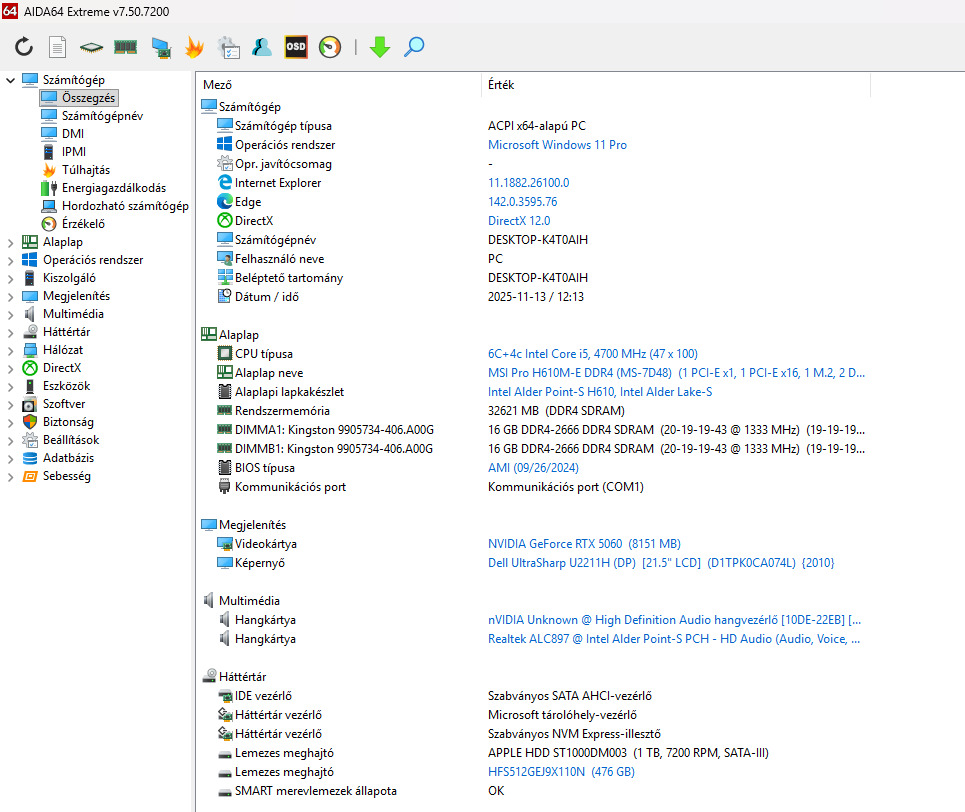Open Dell UltraSharp U2211H monitor link
965x812 pixels.
(x=661, y=563)
